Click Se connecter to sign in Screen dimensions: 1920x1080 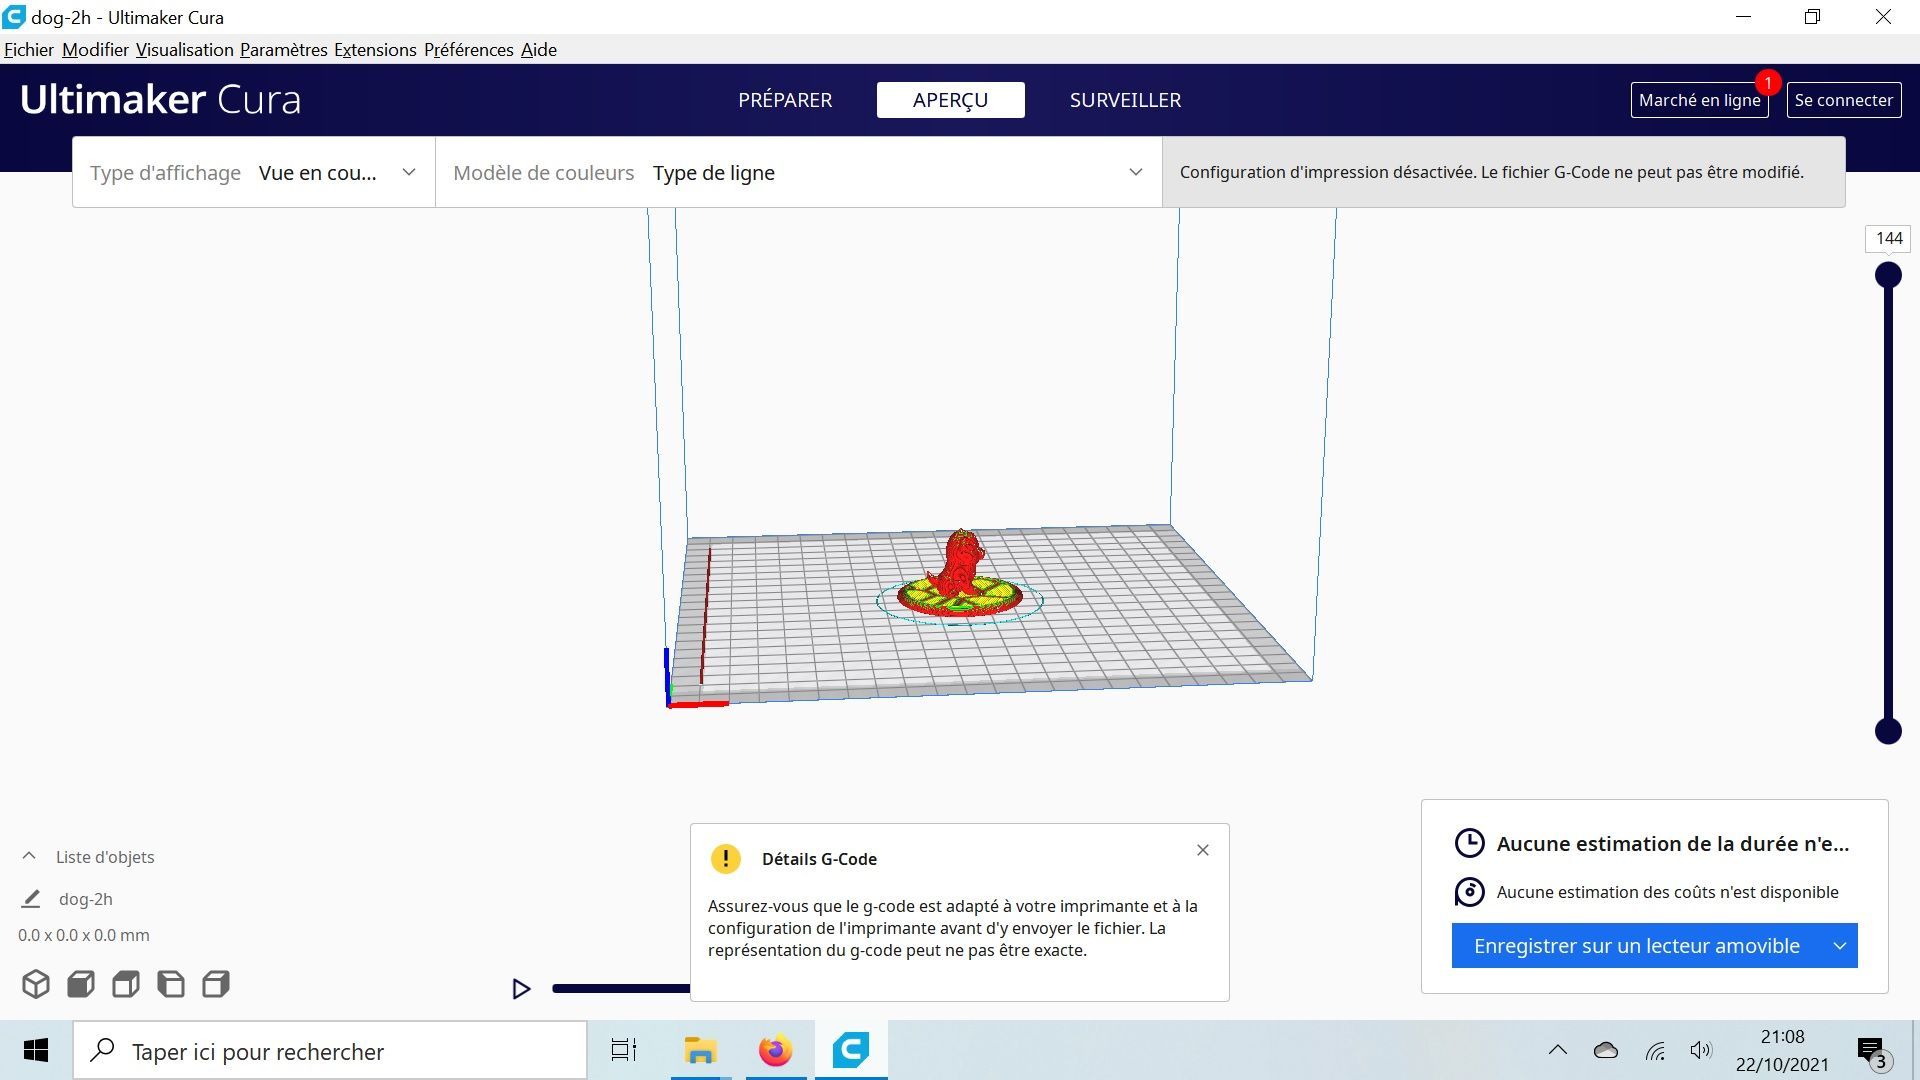1843,100
